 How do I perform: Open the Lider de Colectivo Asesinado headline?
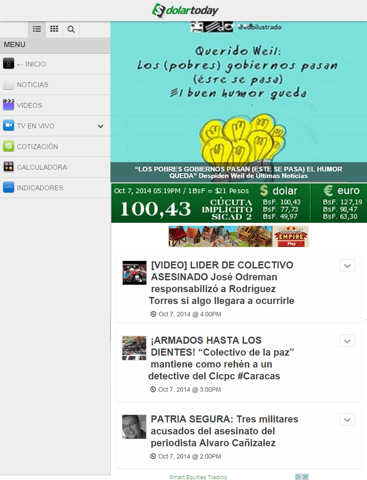(x=222, y=283)
